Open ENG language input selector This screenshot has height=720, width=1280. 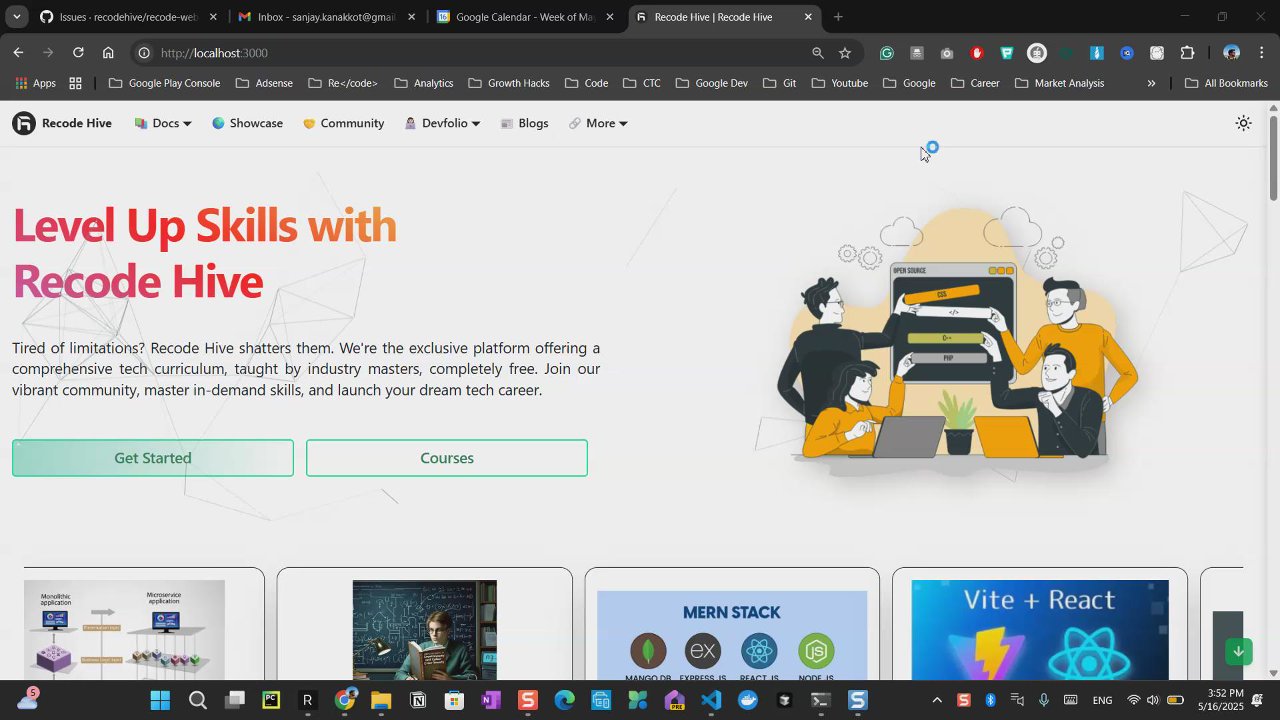1102,700
